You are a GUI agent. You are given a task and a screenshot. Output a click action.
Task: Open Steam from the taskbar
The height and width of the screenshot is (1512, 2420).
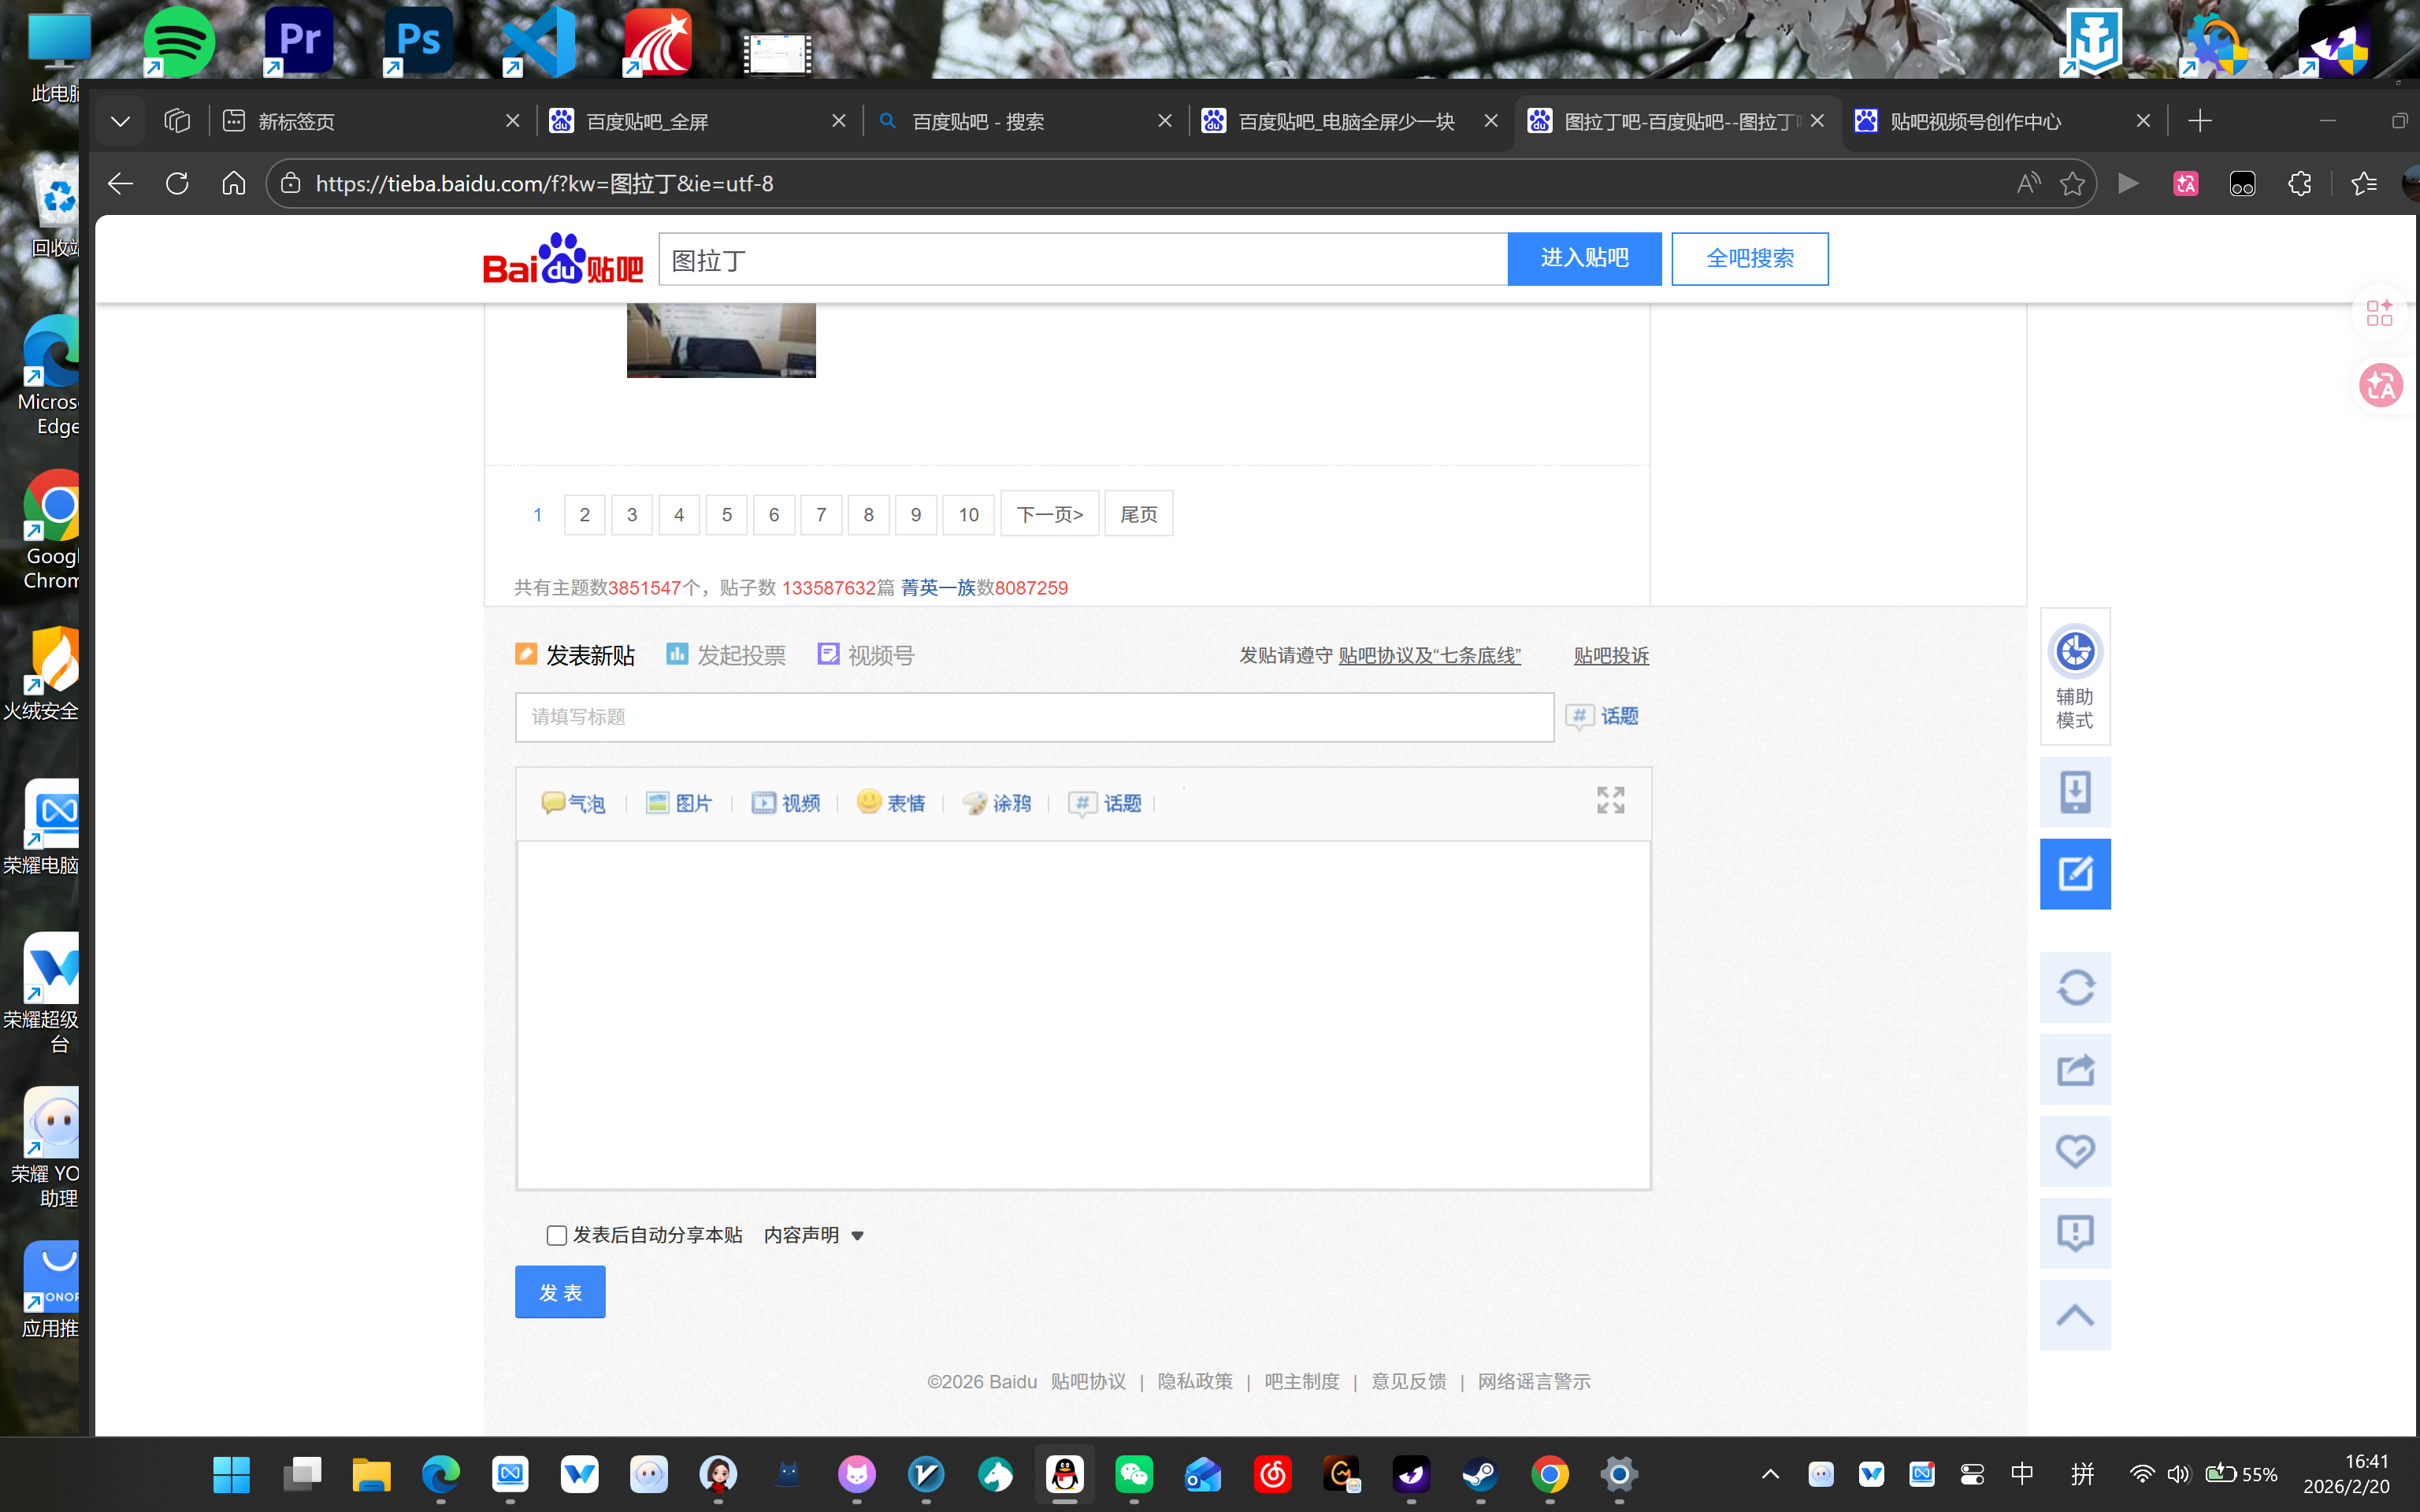click(1480, 1474)
